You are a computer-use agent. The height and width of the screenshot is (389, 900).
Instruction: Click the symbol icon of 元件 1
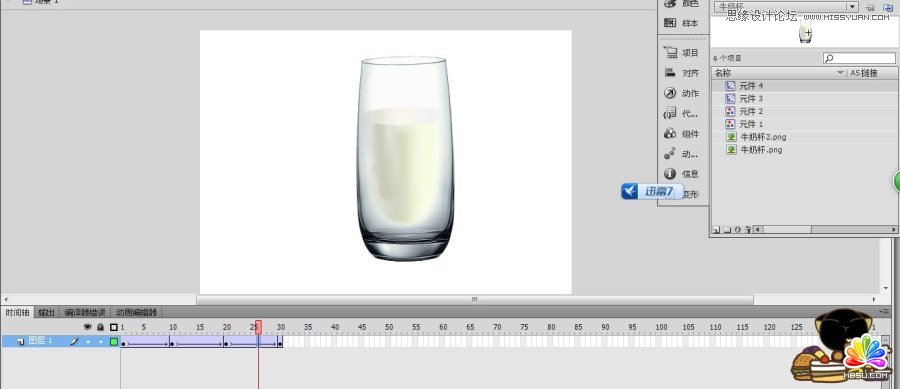[x=731, y=124]
